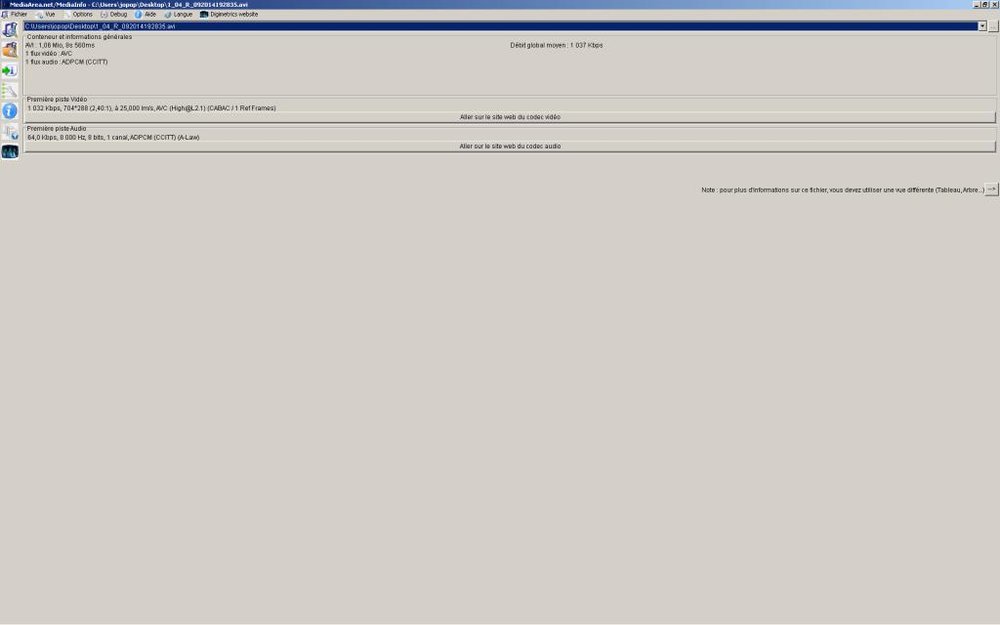Open the Fichier menu
1000x625 pixels.
(14, 14)
